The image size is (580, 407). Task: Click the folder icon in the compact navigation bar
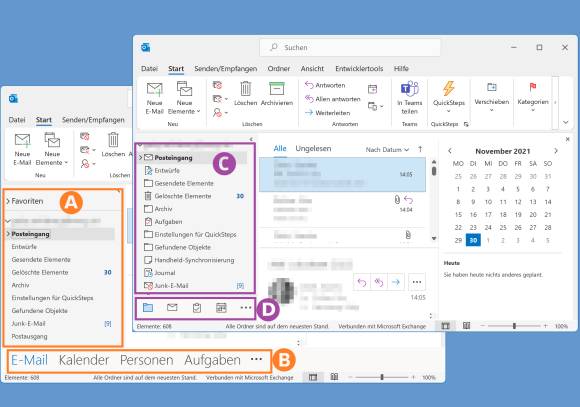(x=148, y=307)
